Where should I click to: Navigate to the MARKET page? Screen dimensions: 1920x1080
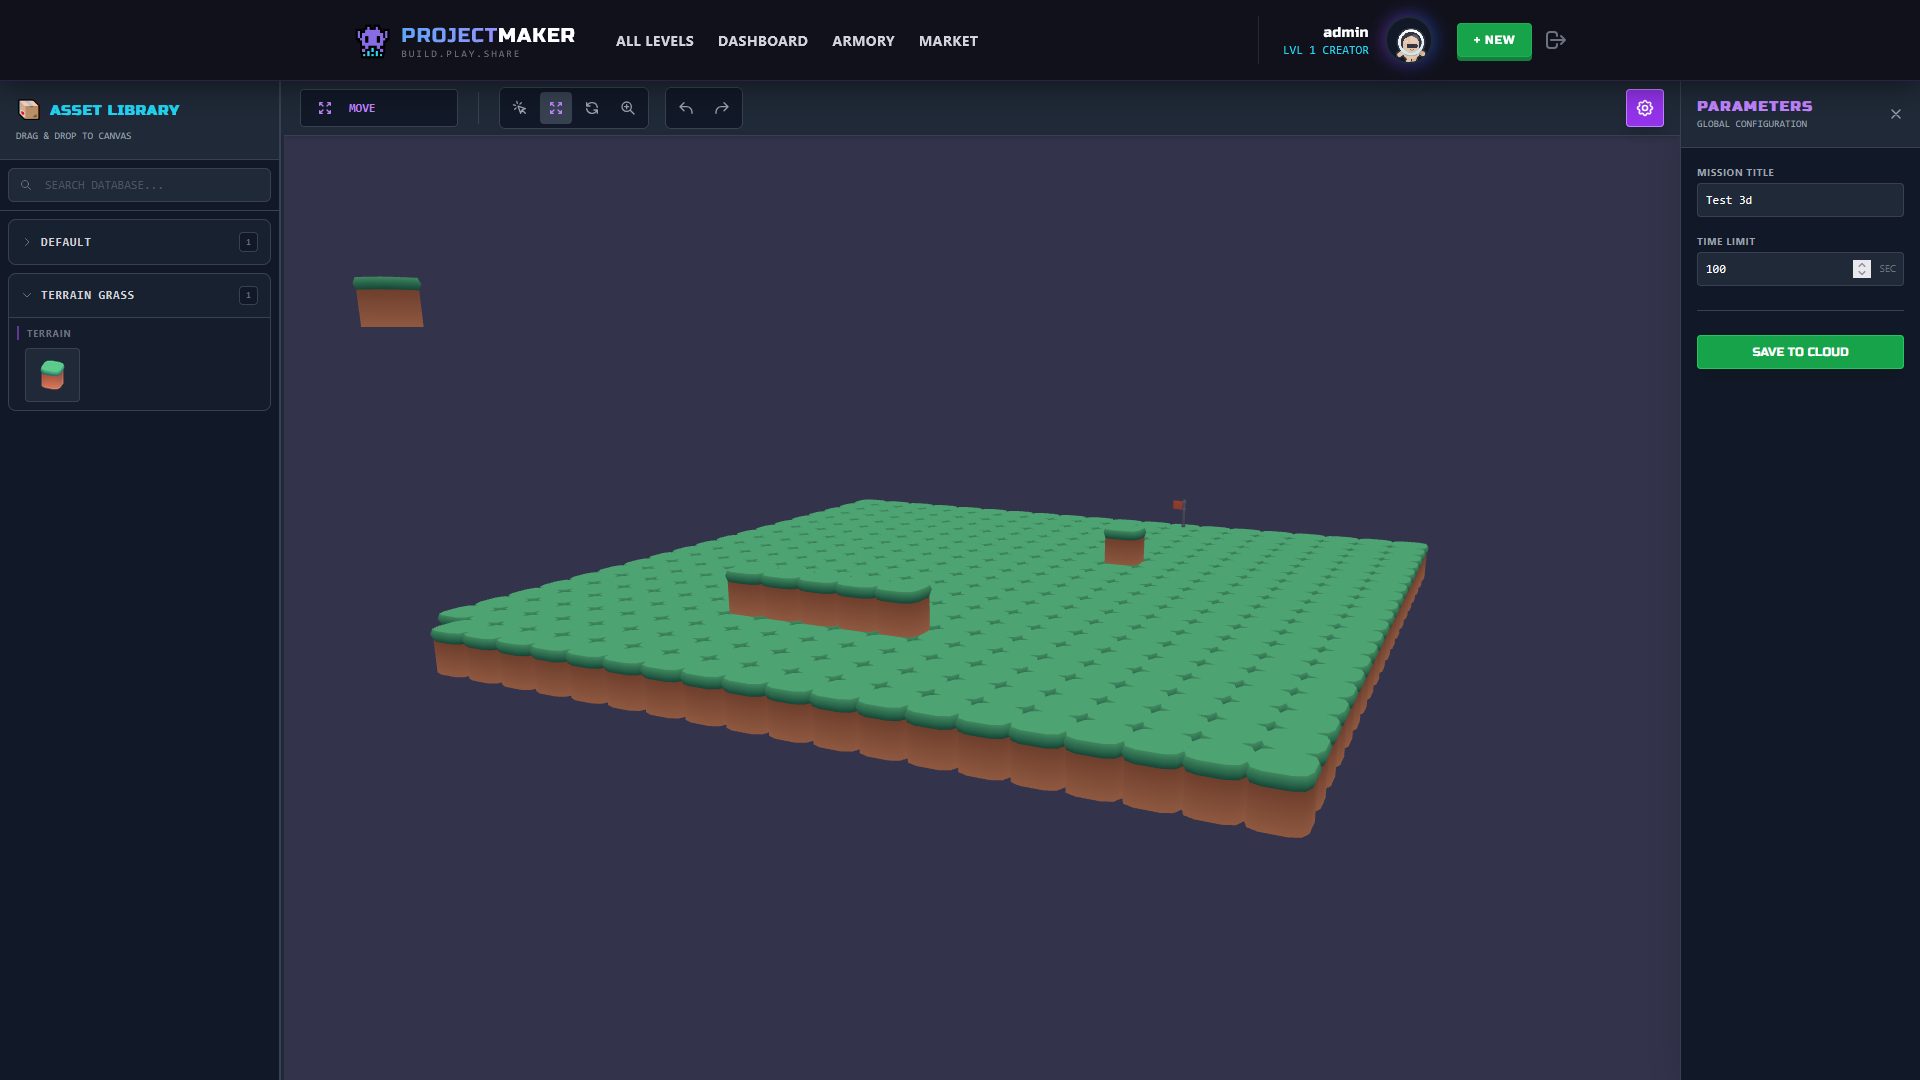pyautogui.click(x=948, y=41)
